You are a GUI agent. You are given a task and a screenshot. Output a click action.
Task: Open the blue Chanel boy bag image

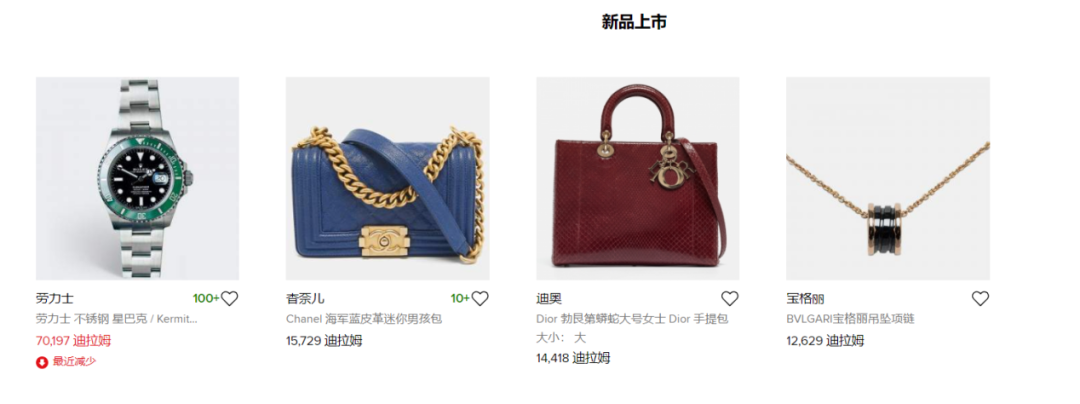point(387,178)
